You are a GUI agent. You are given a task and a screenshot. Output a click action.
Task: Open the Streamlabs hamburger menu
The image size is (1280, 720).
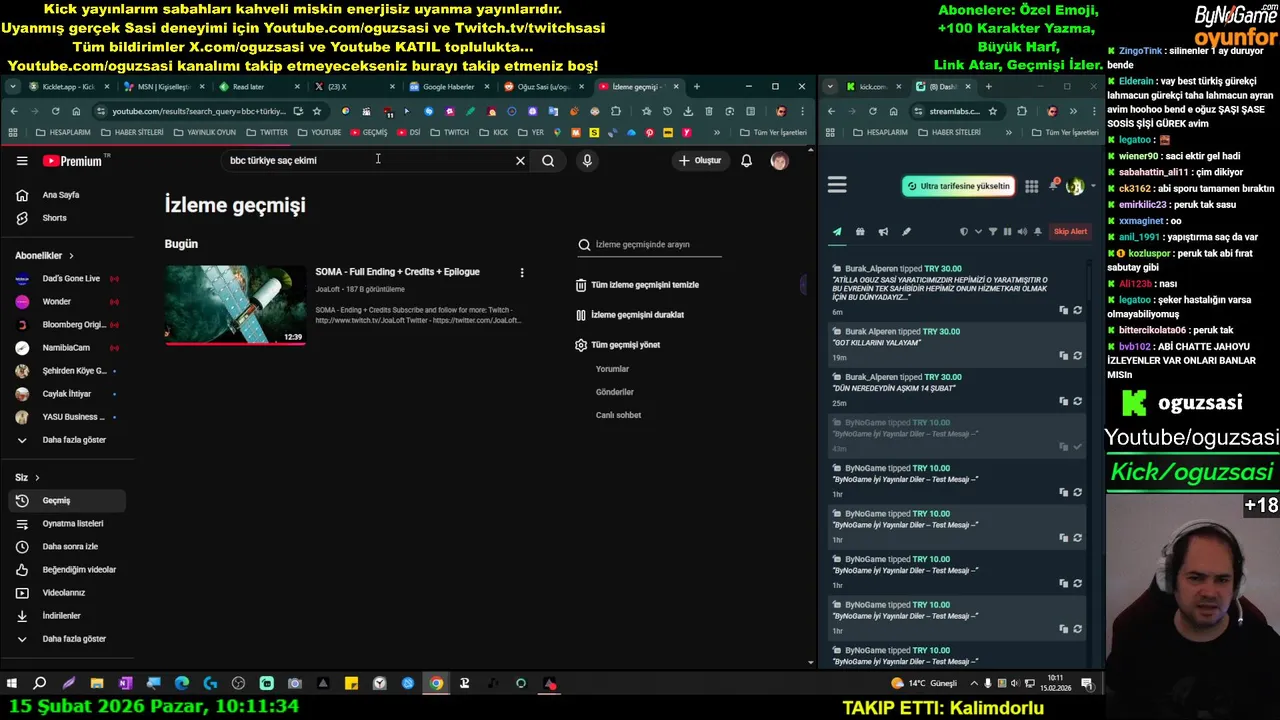[x=837, y=185]
